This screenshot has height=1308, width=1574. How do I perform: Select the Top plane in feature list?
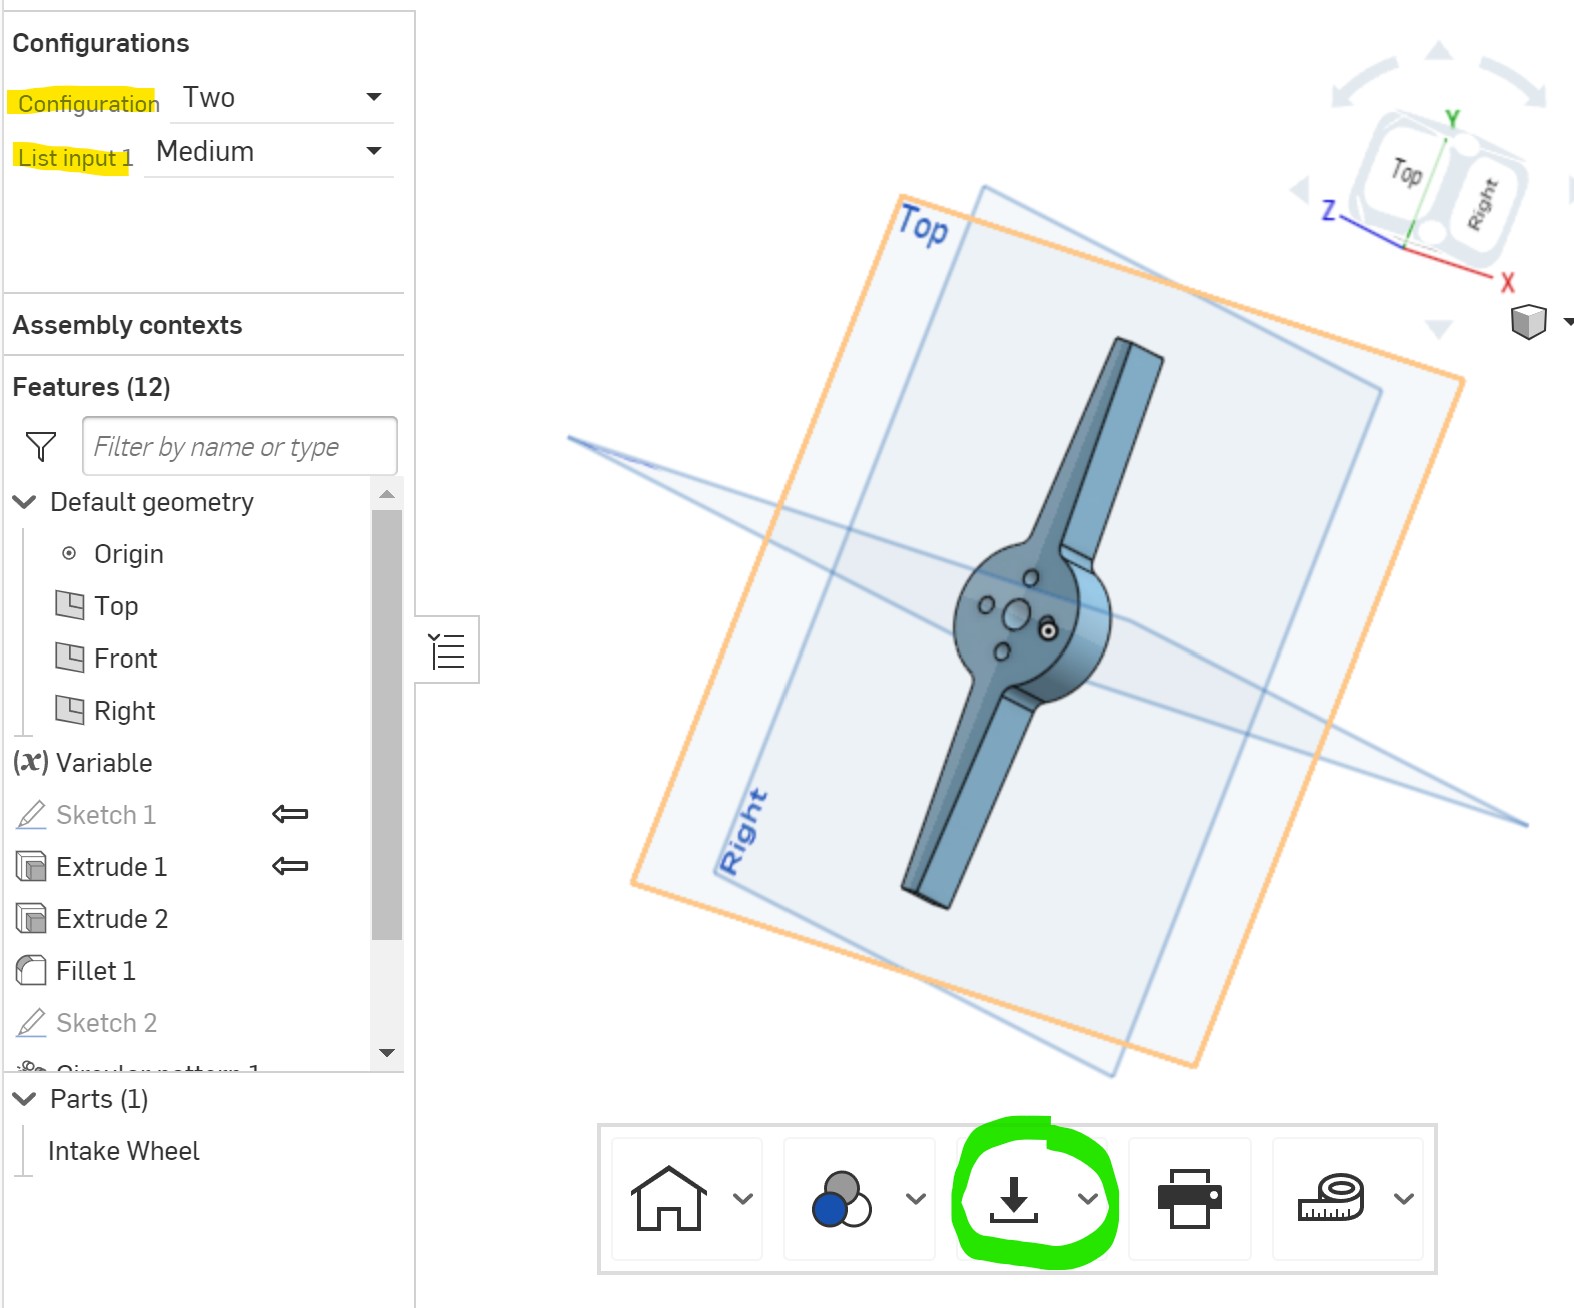pos(116,606)
